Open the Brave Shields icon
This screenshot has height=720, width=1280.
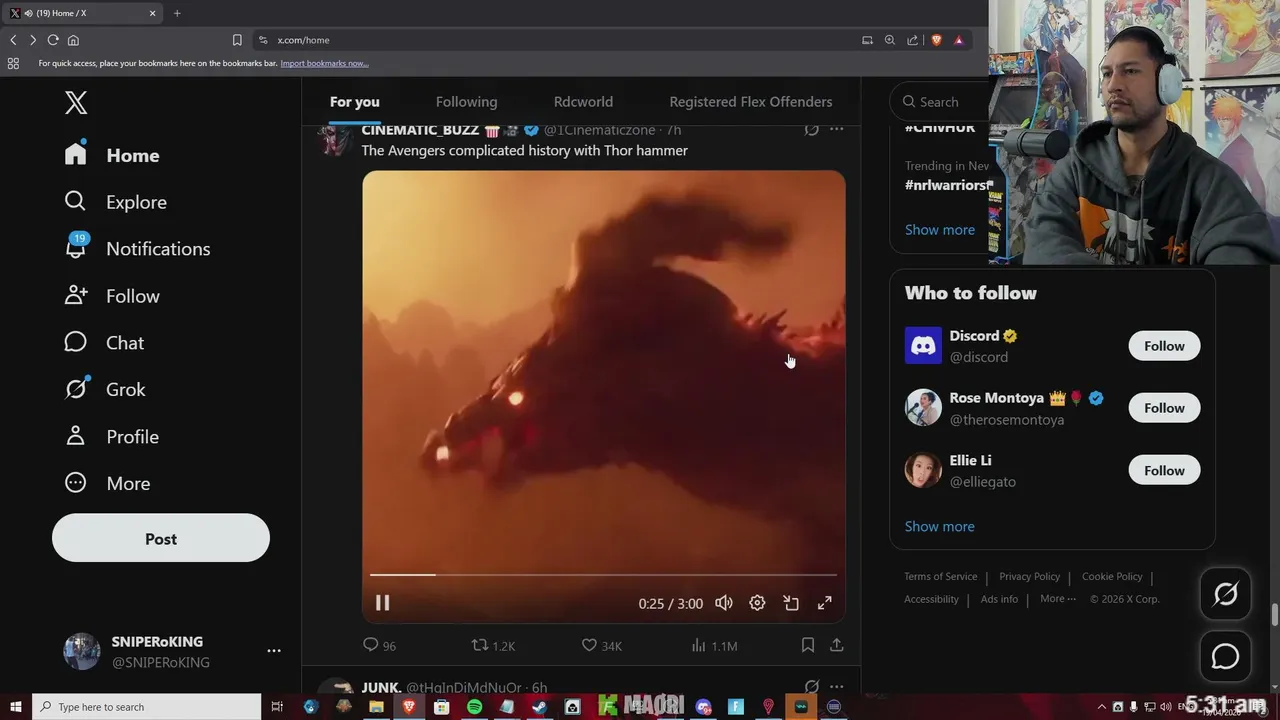[936, 40]
